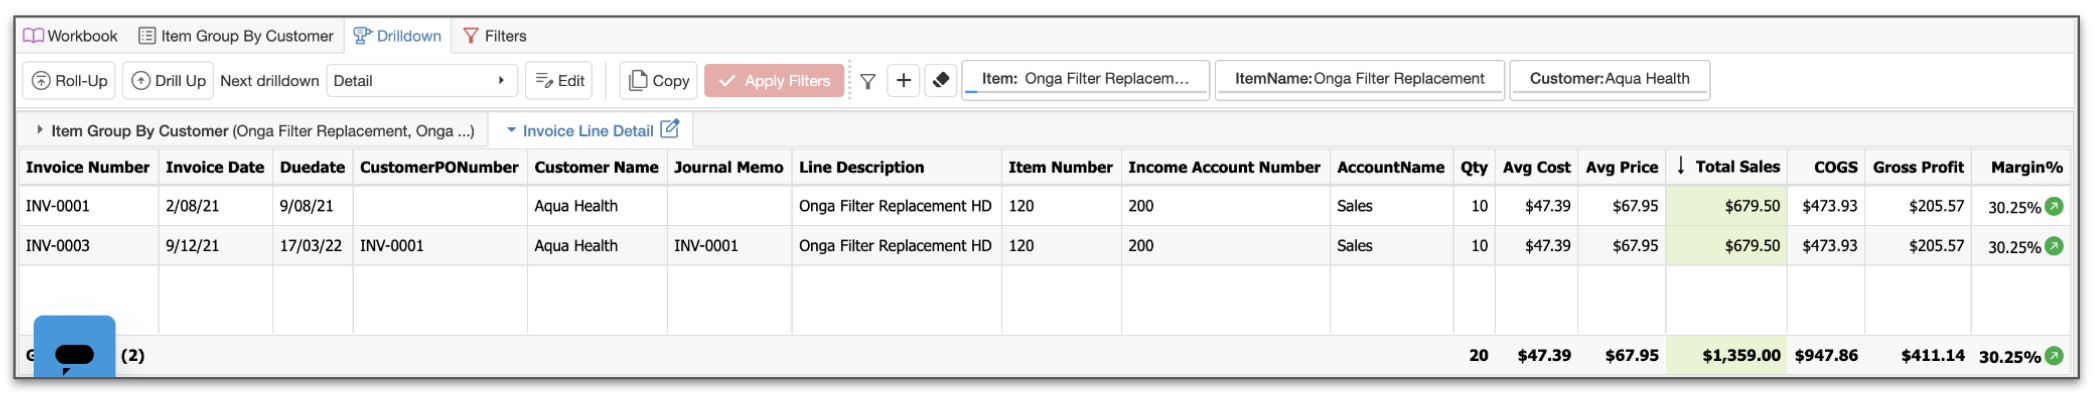Click invoice date 9/12/21
2098x398 pixels.
pos(192,246)
